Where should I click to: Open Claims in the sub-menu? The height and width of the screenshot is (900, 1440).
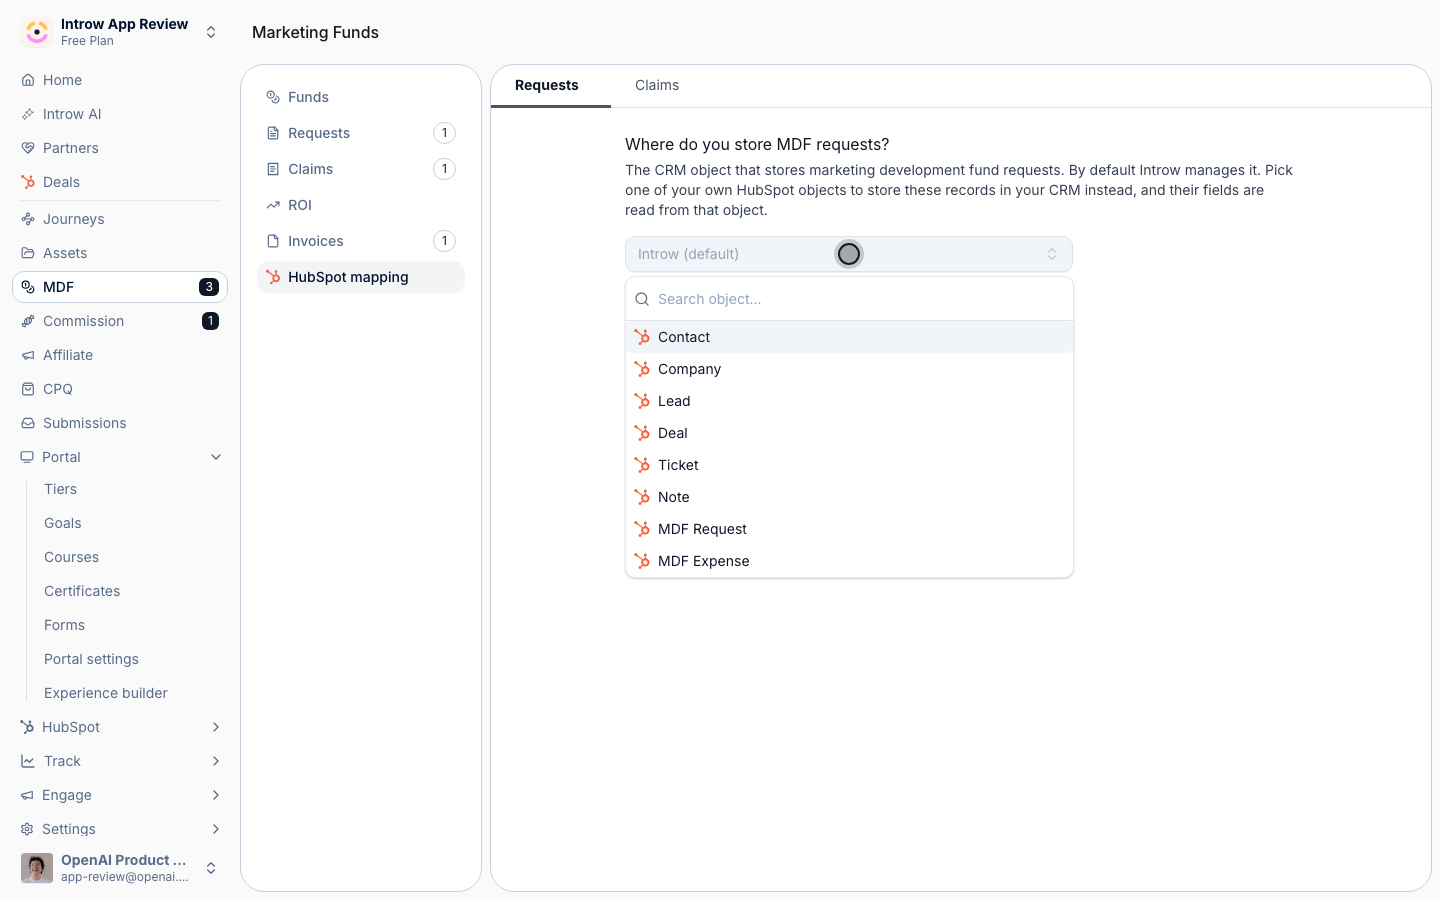[361, 169]
